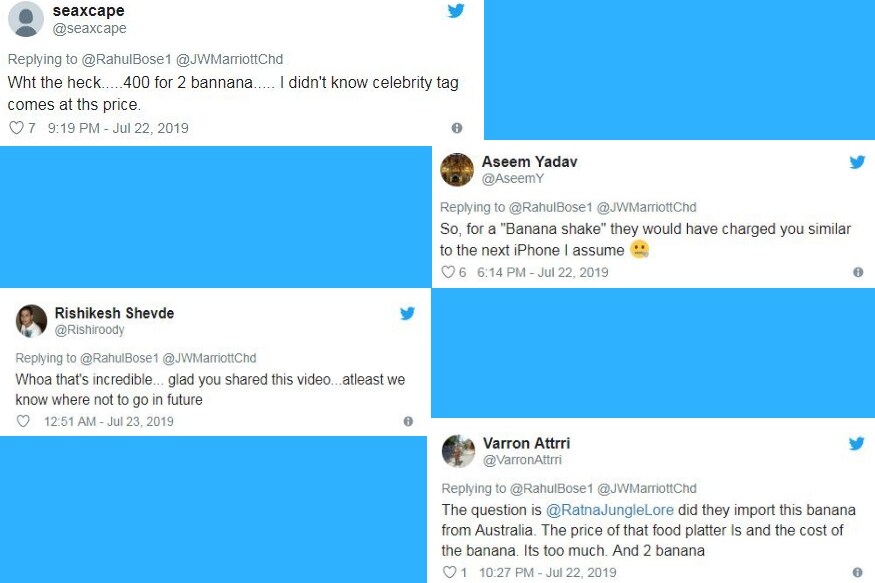Like Rishikesh Shevde's tweet
This screenshot has width=875, height=583.
23,422
